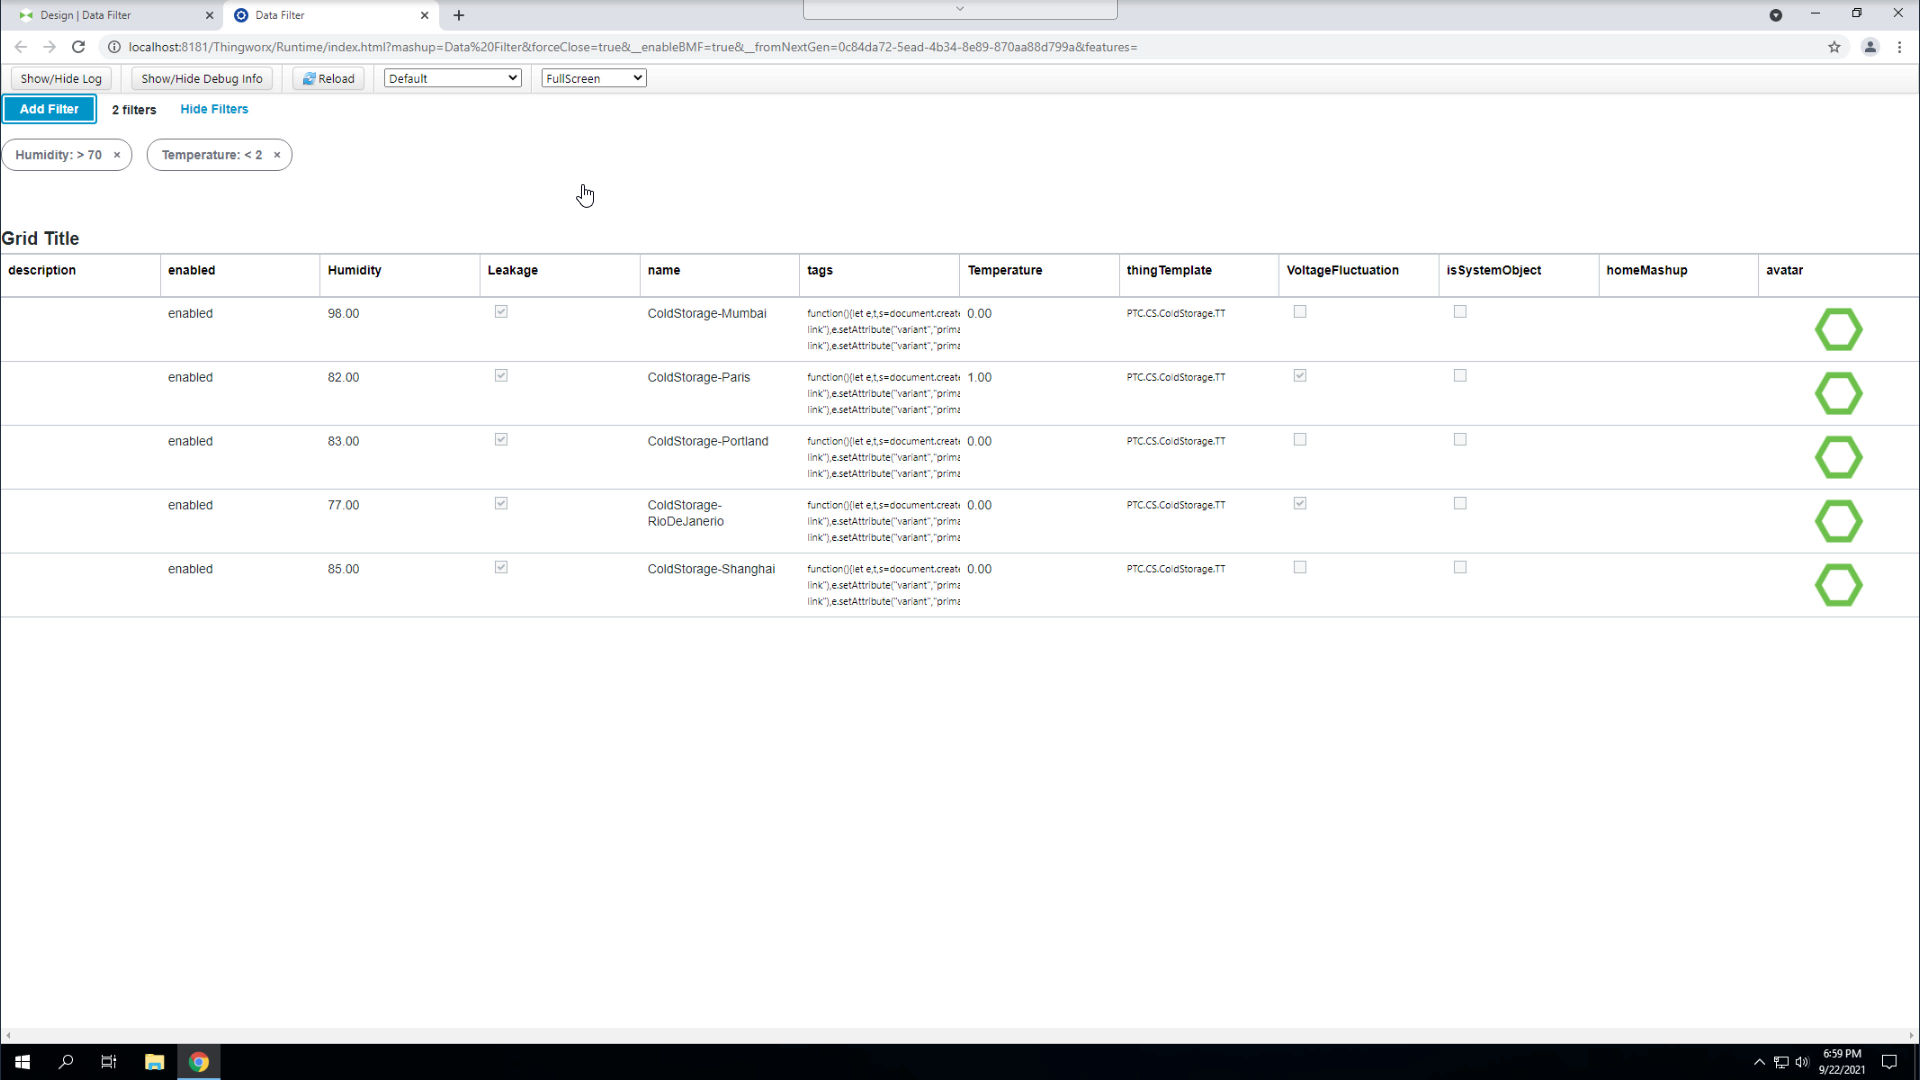Click the Reload button

(329, 79)
